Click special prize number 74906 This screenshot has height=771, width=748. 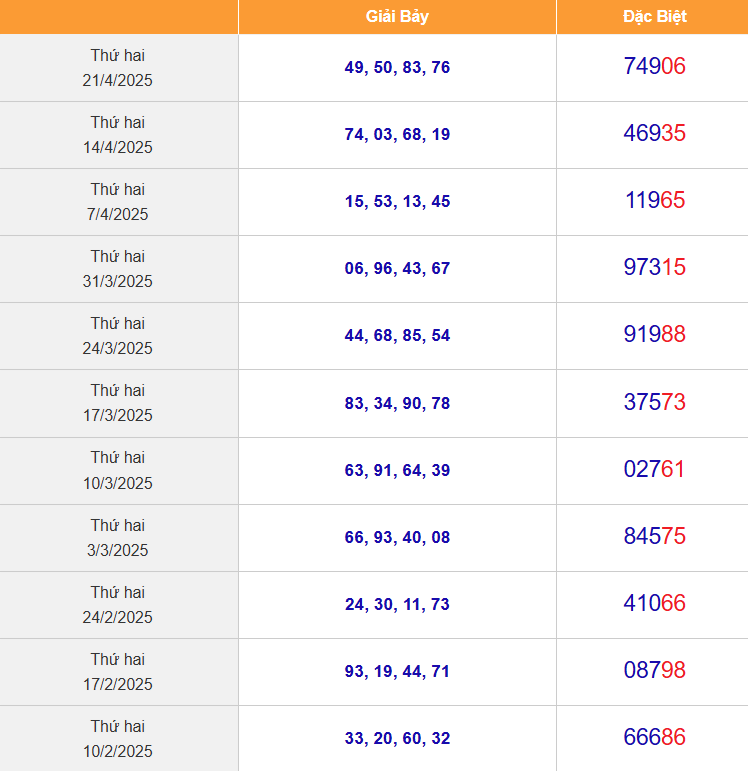(x=654, y=67)
